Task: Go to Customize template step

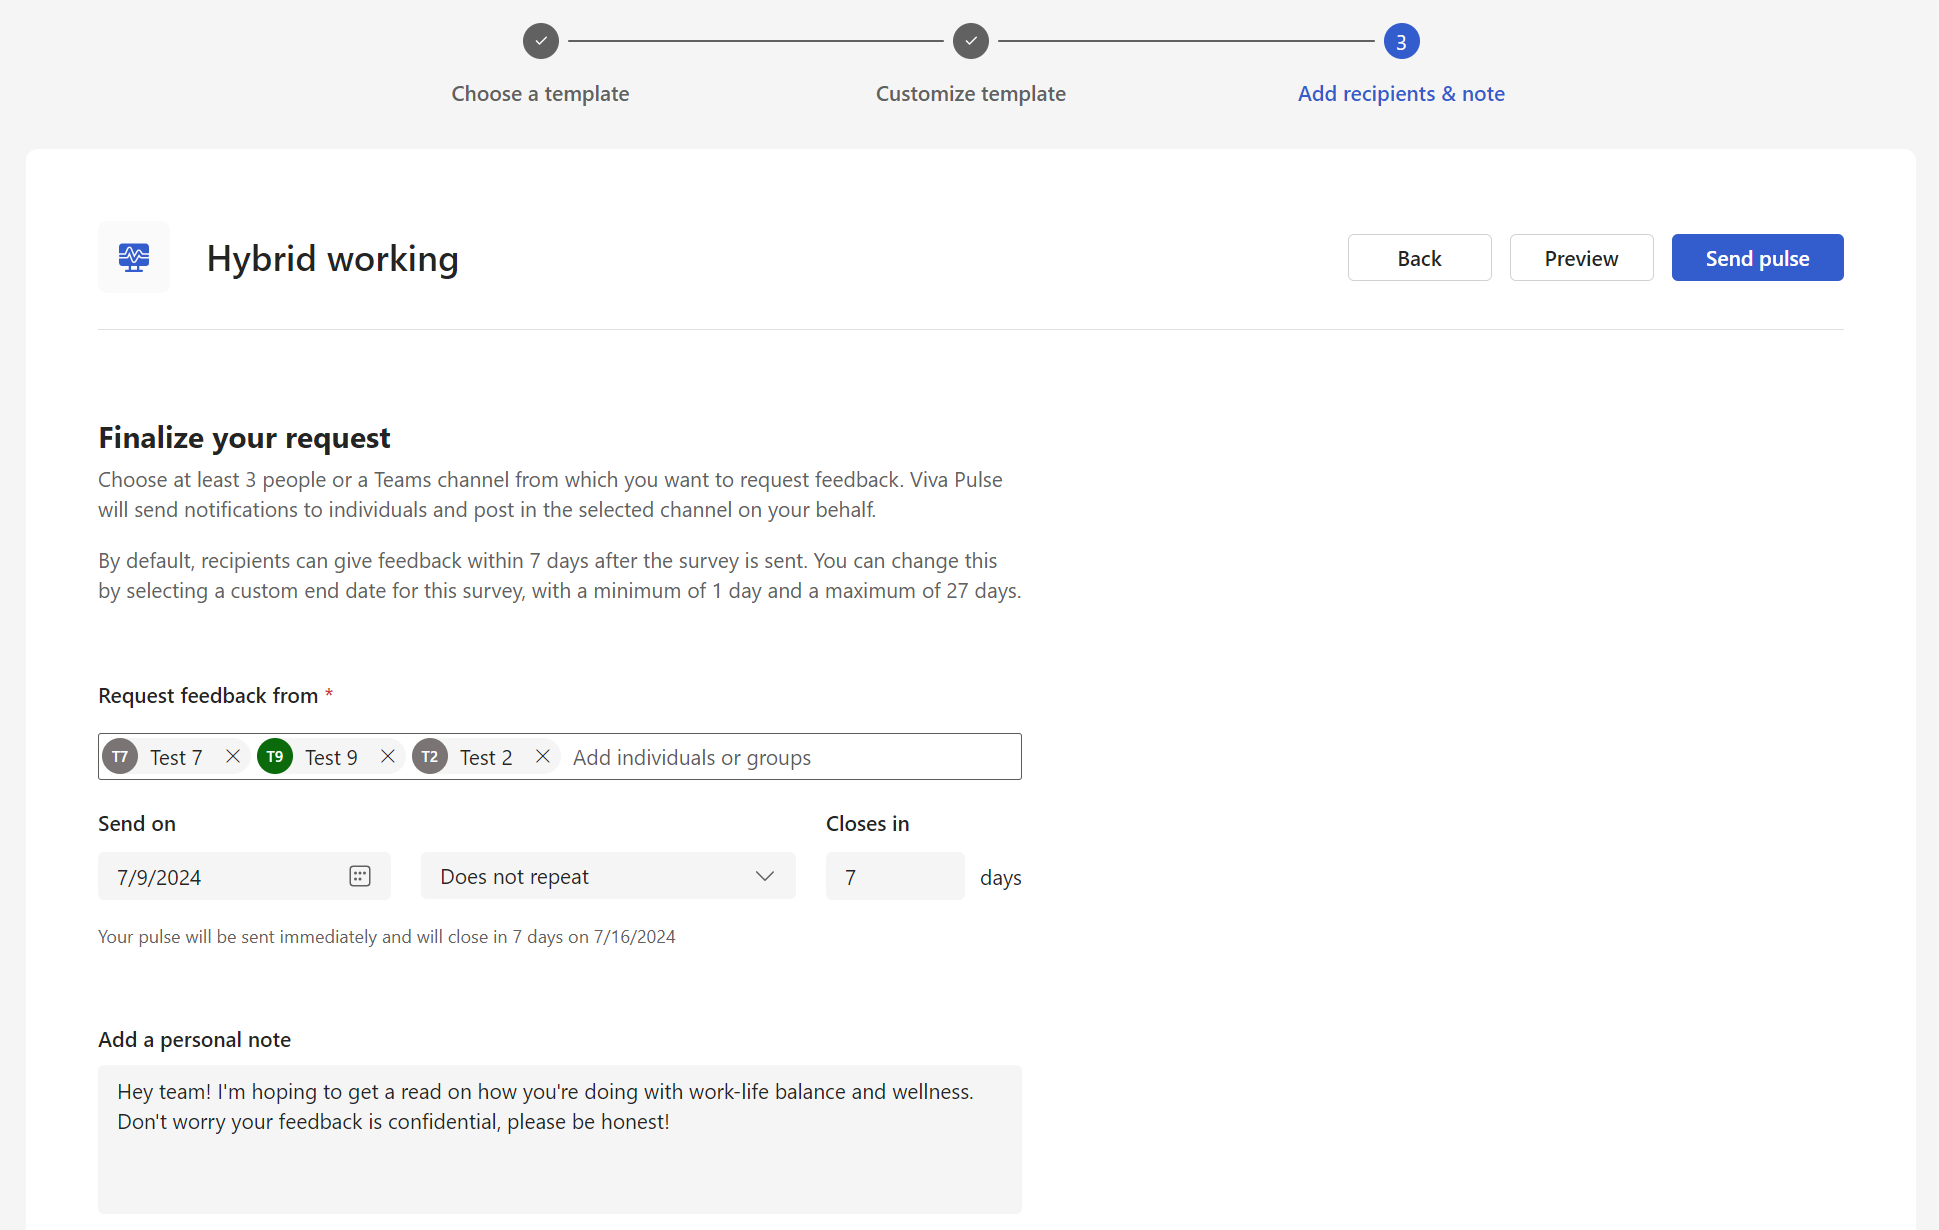Action: click(x=971, y=94)
